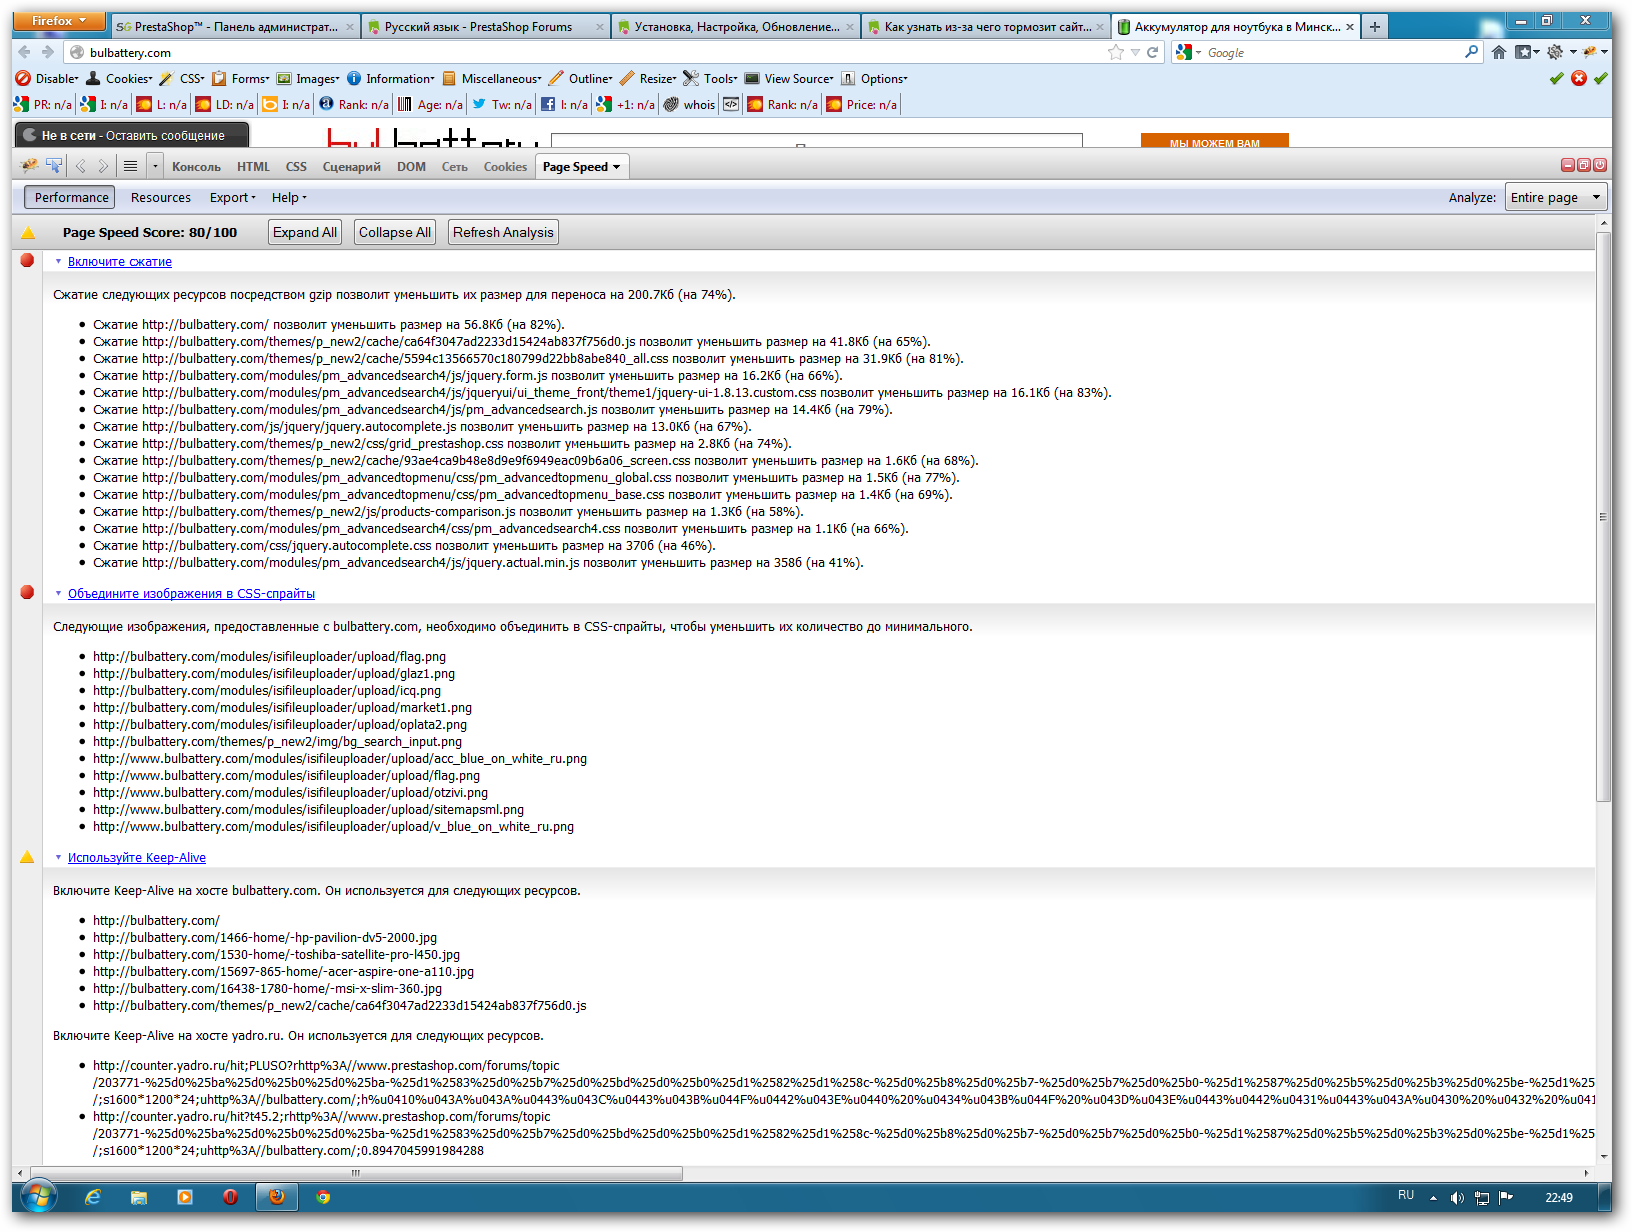Click the Expand All button
The width and height of the screenshot is (1632, 1232).
[305, 232]
